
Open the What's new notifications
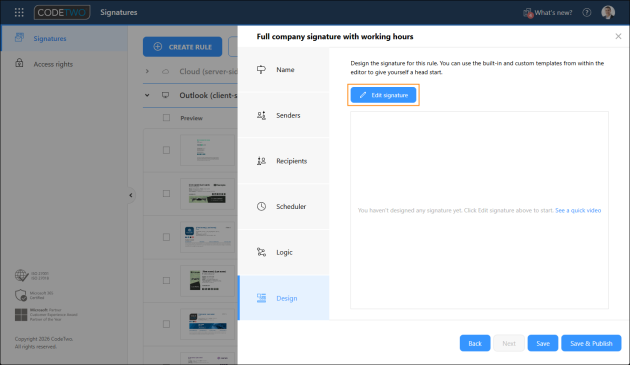pos(548,13)
